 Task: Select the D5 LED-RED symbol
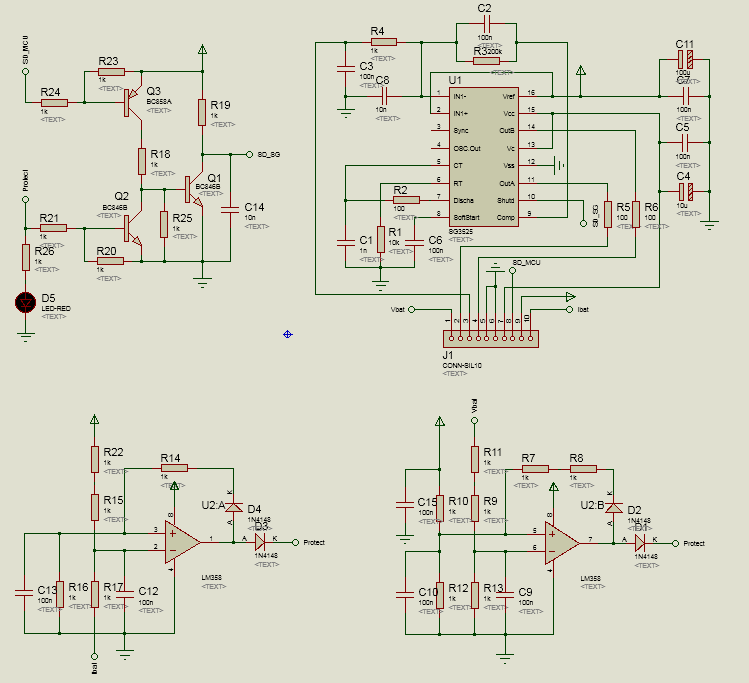click(25, 302)
